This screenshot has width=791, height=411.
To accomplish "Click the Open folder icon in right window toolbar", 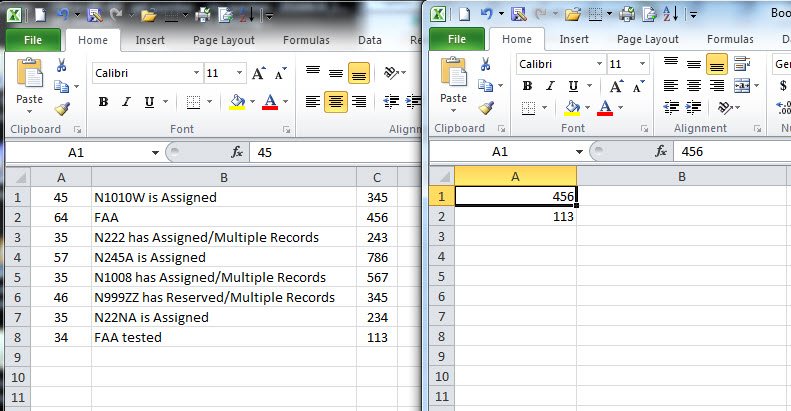I will tap(572, 14).
